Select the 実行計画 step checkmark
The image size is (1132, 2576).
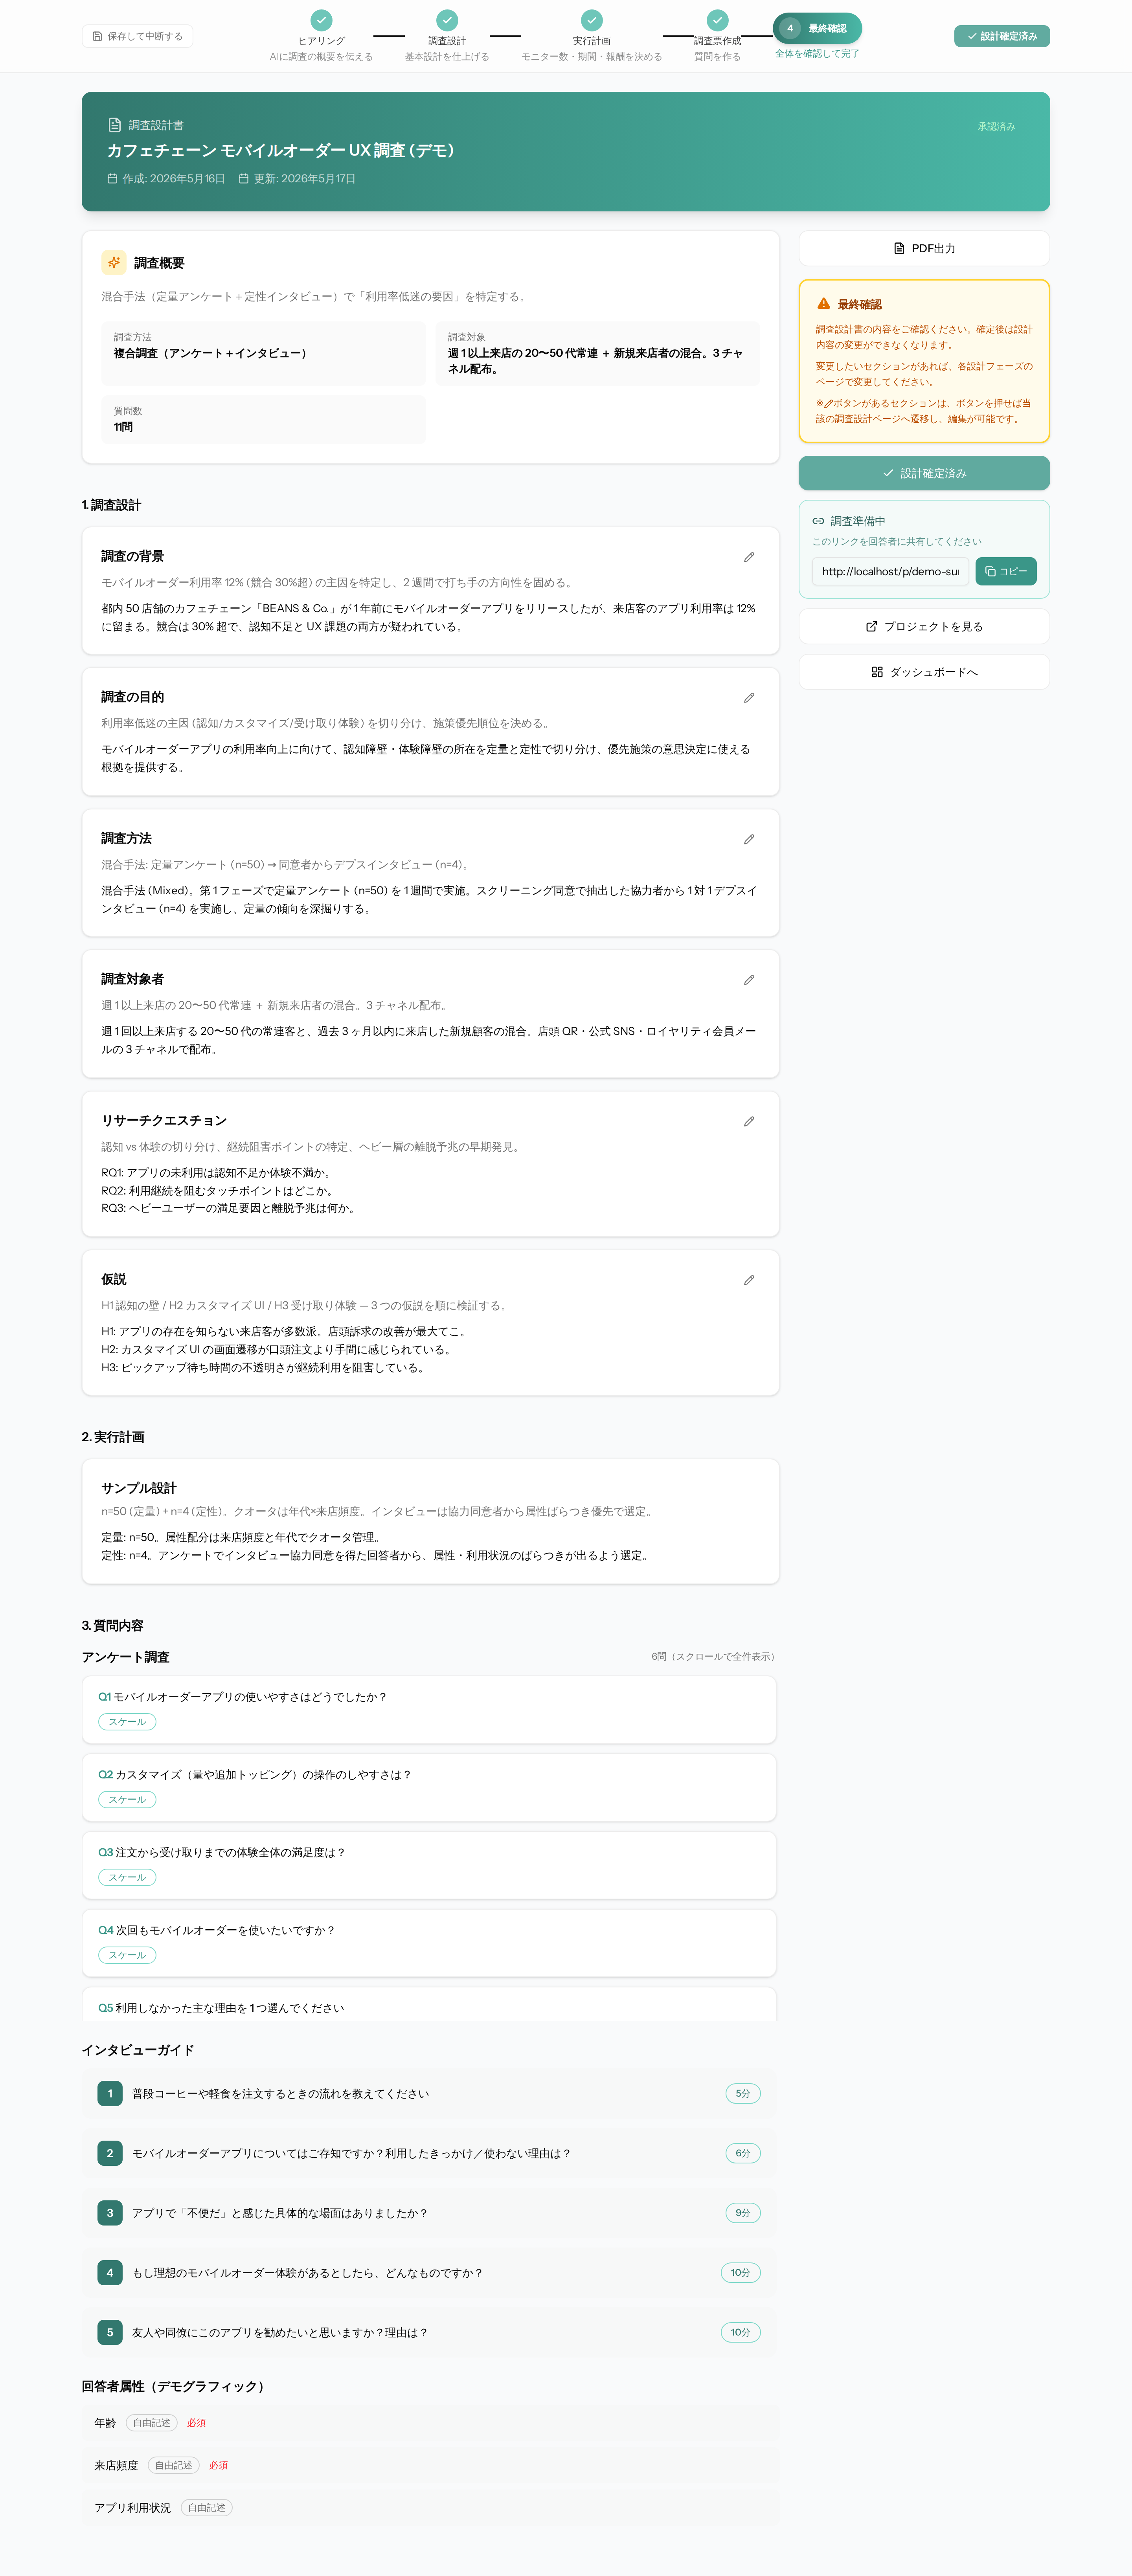[x=592, y=20]
